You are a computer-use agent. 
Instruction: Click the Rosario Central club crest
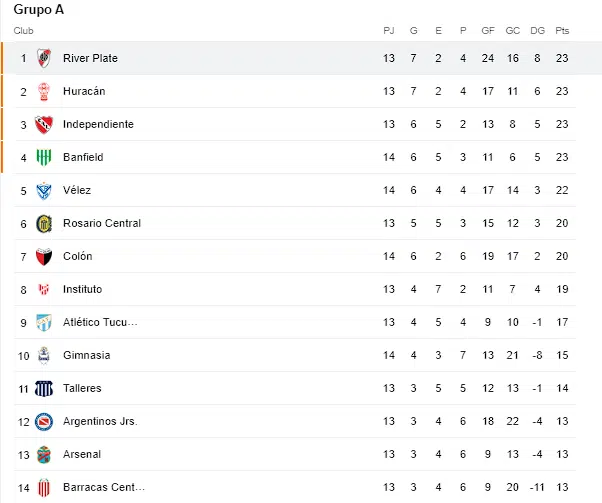[x=44, y=223]
